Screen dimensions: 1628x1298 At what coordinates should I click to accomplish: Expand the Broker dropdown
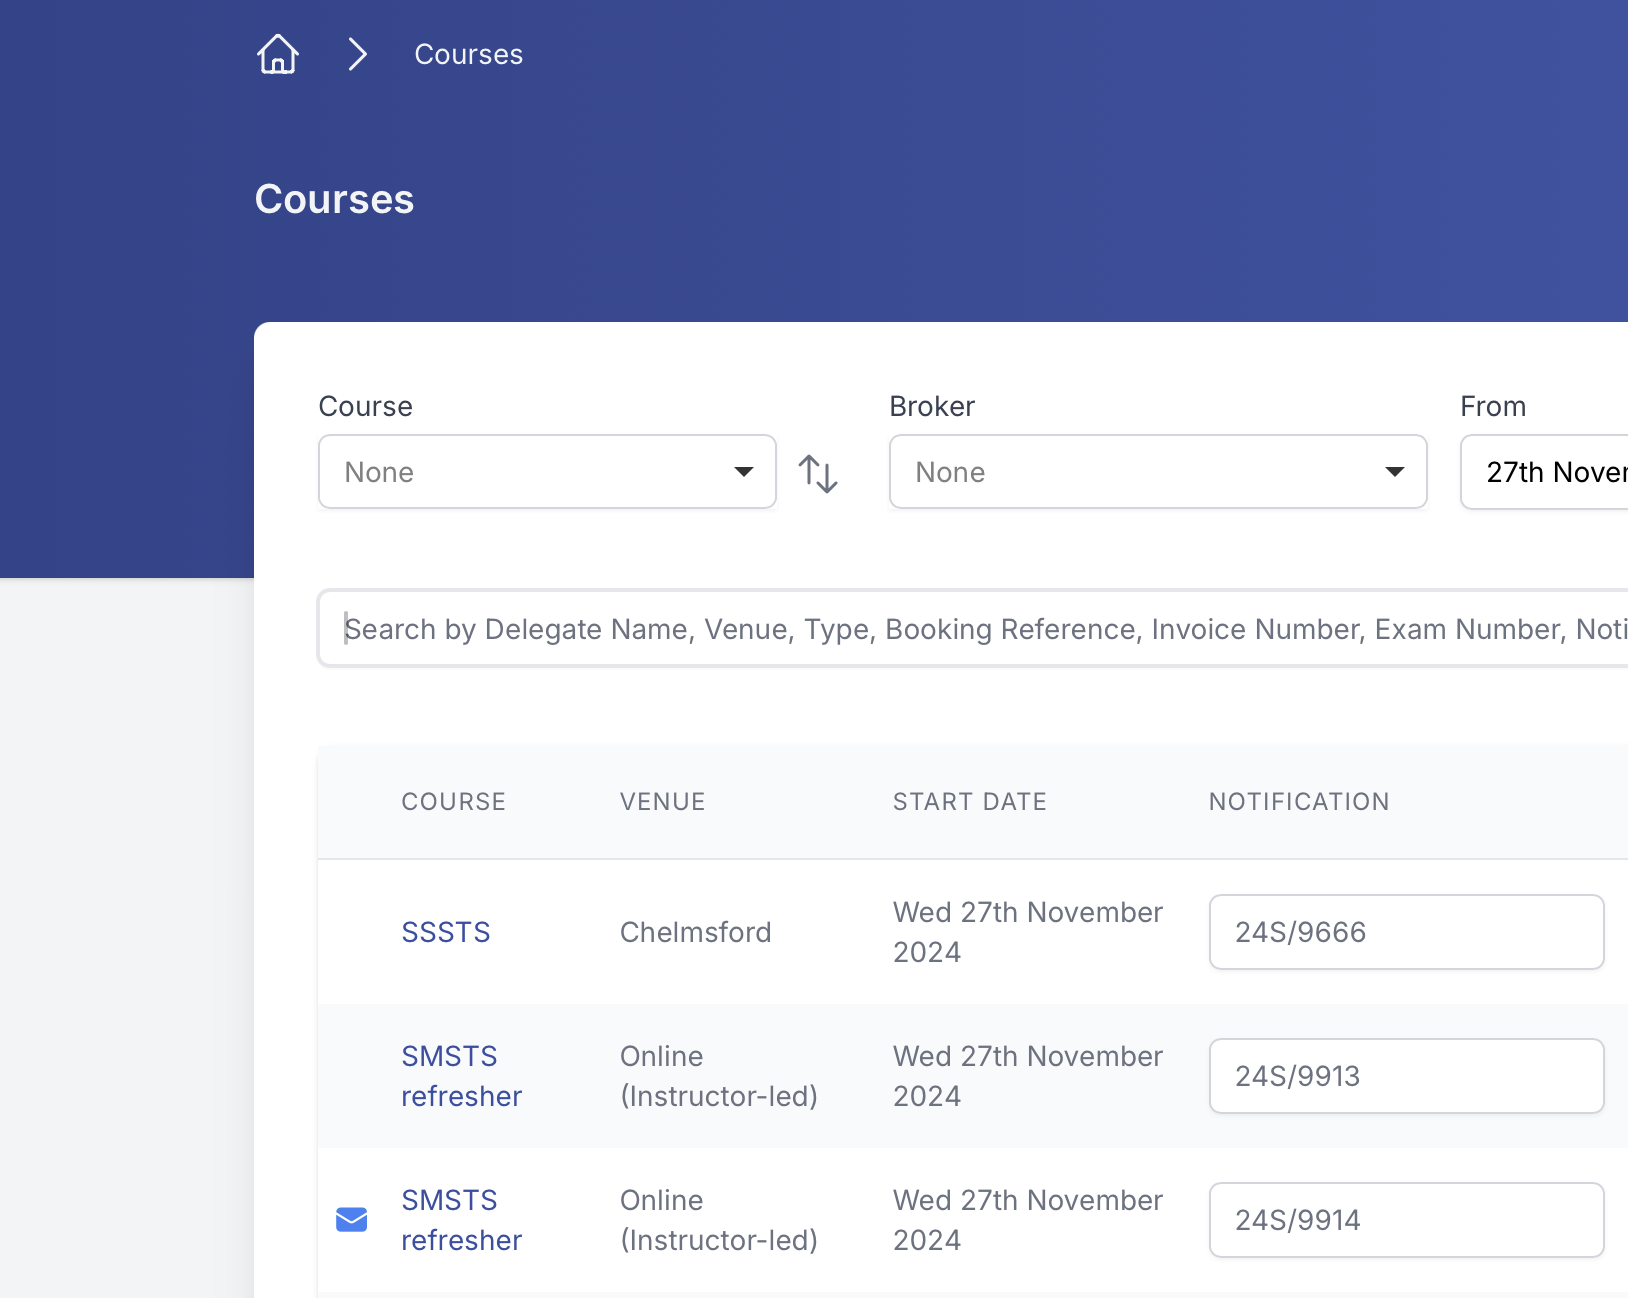coord(1158,472)
